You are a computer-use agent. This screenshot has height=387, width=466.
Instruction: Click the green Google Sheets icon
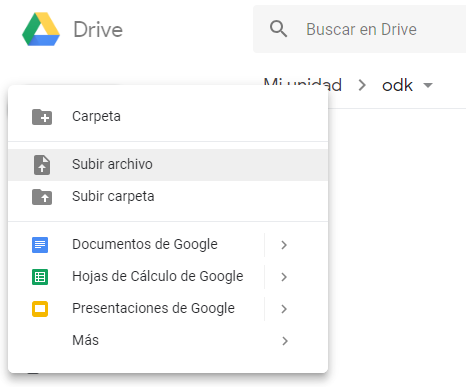pyautogui.click(x=40, y=277)
